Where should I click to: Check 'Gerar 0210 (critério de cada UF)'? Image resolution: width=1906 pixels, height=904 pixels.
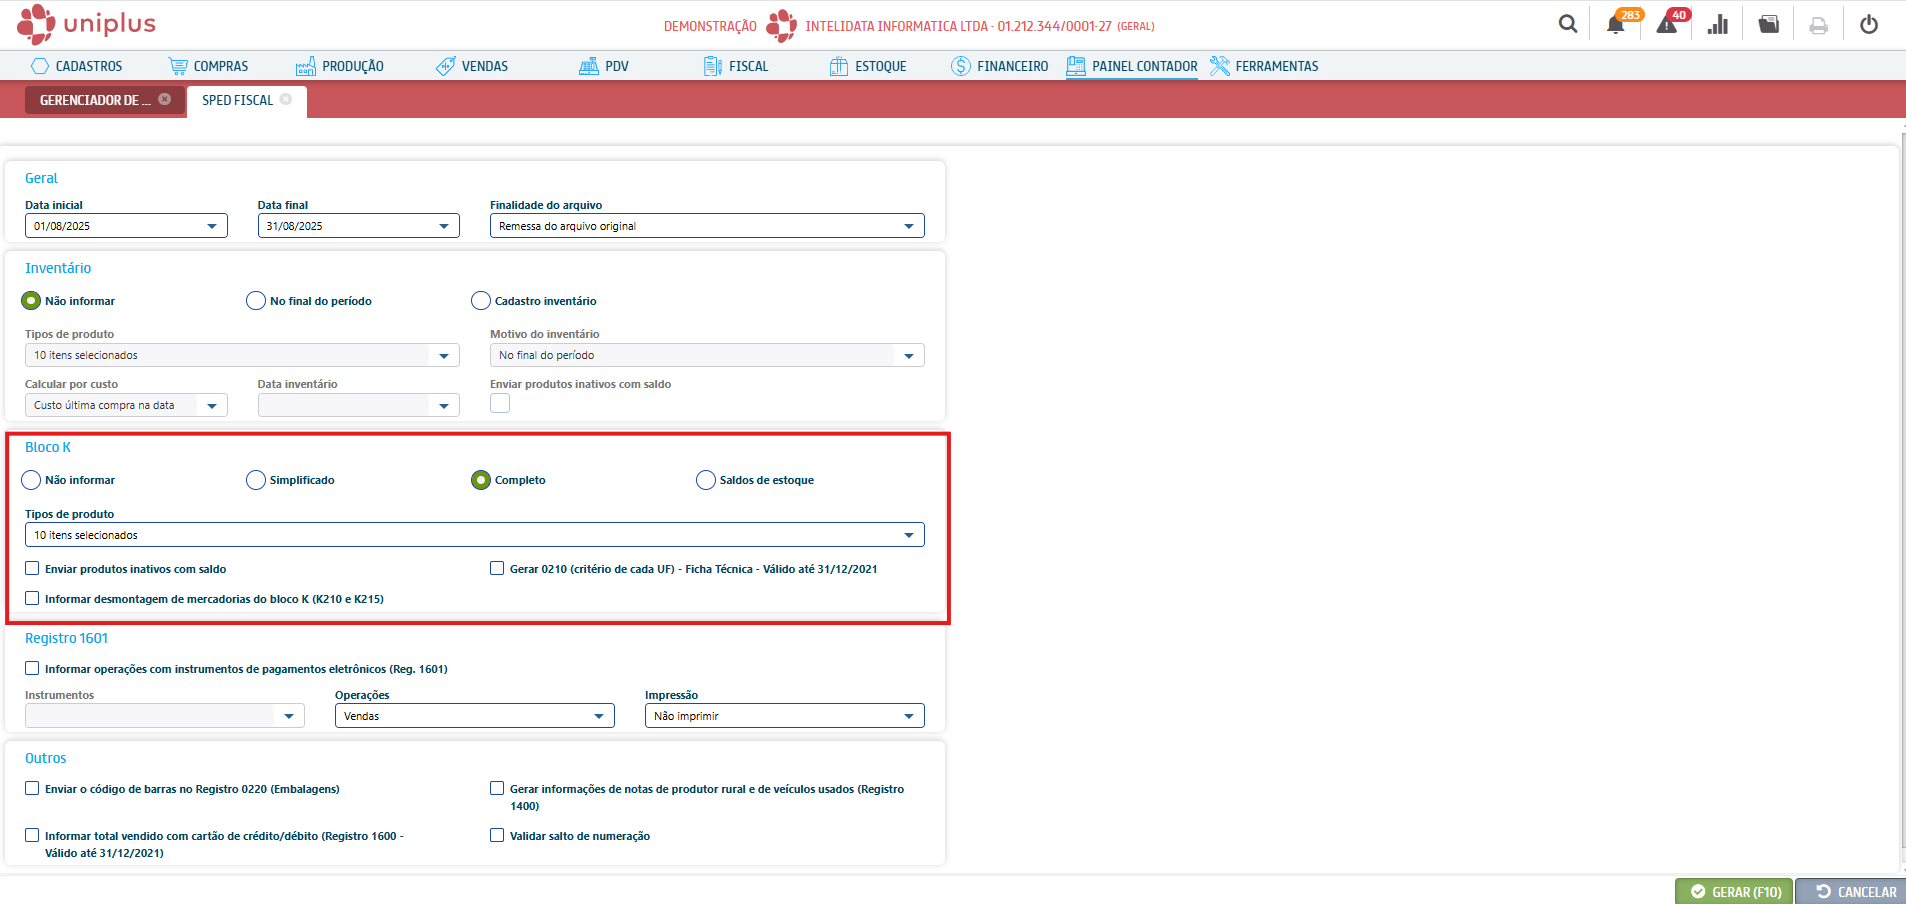point(497,568)
